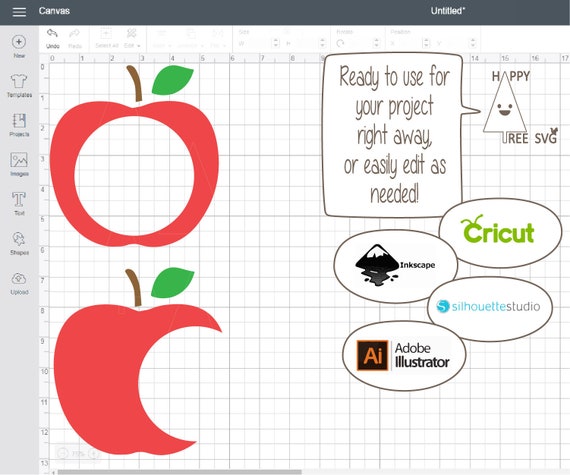This screenshot has height=475, width=570.
Task: Open the hamburger main menu
Action: click(19, 11)
